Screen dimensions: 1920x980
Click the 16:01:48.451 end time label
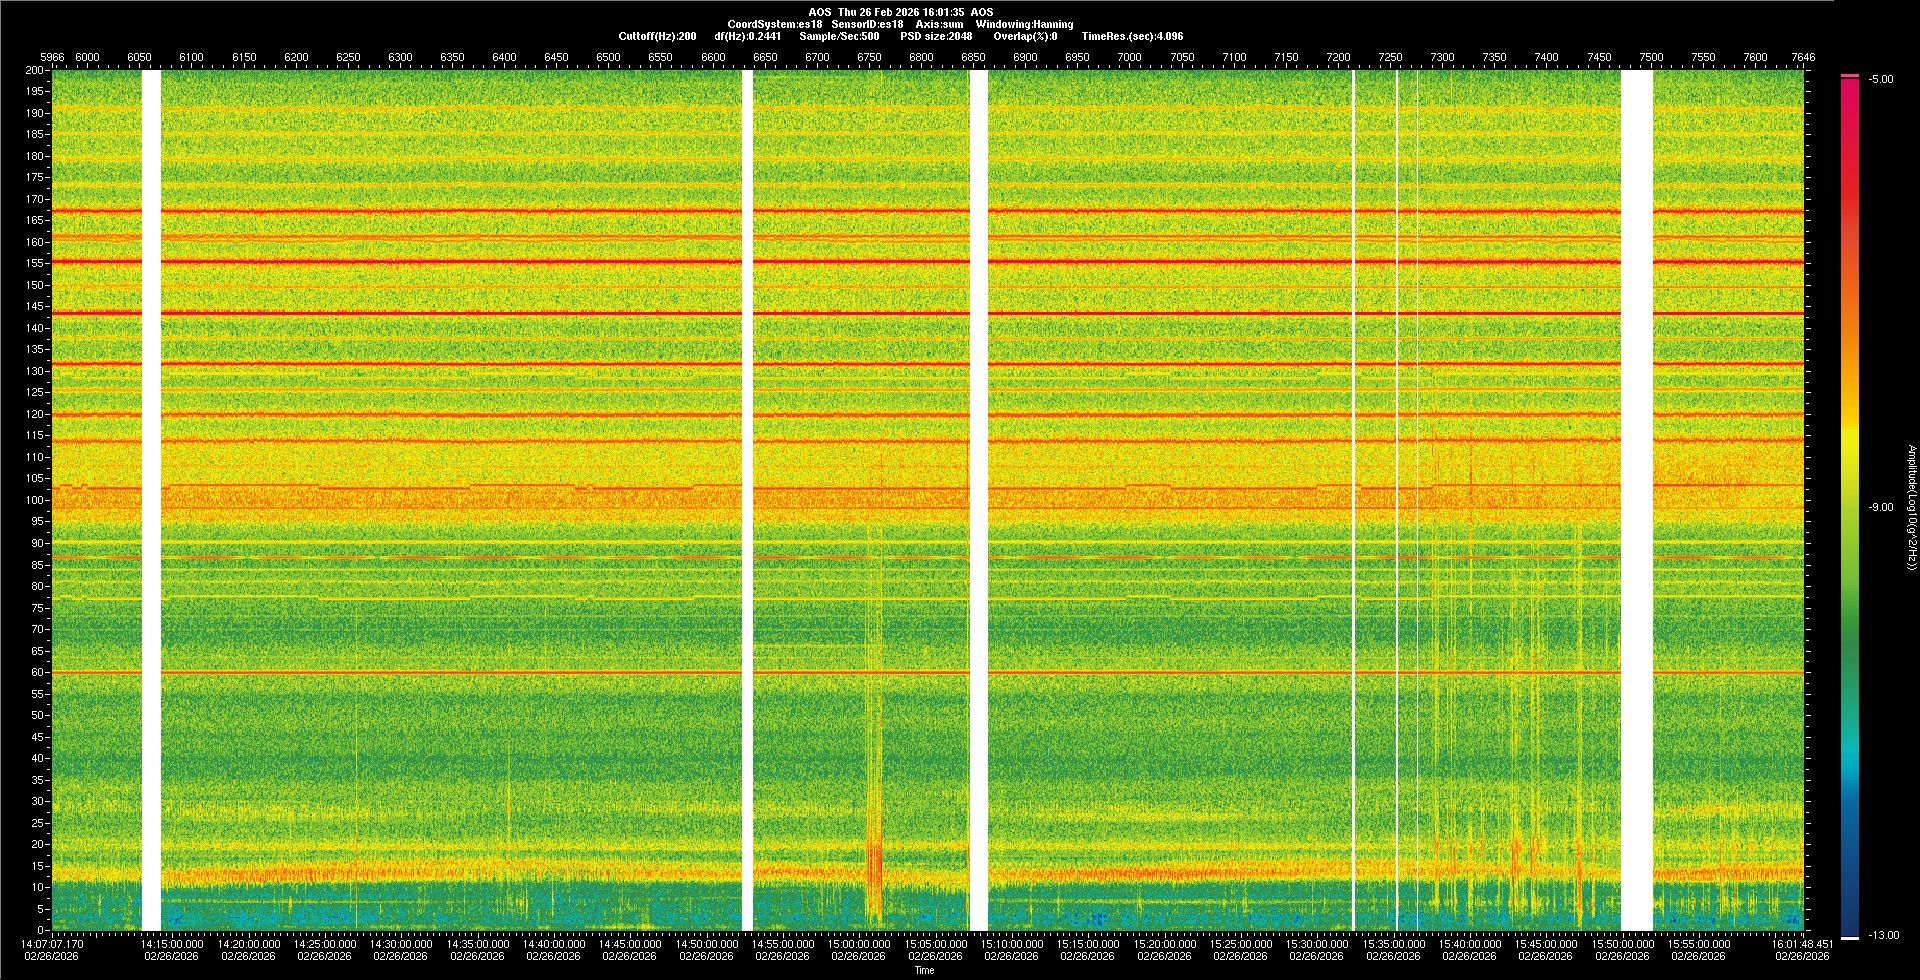pos(1801,944)
